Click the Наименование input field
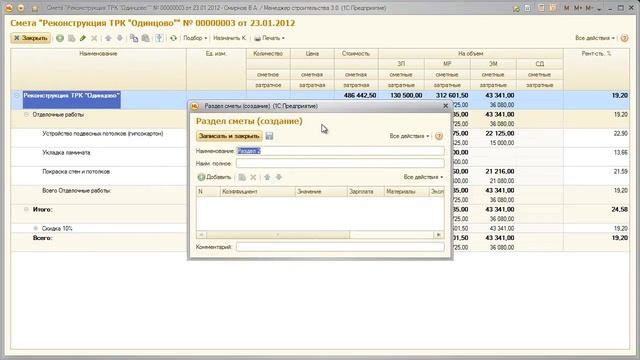 (340, 151)
